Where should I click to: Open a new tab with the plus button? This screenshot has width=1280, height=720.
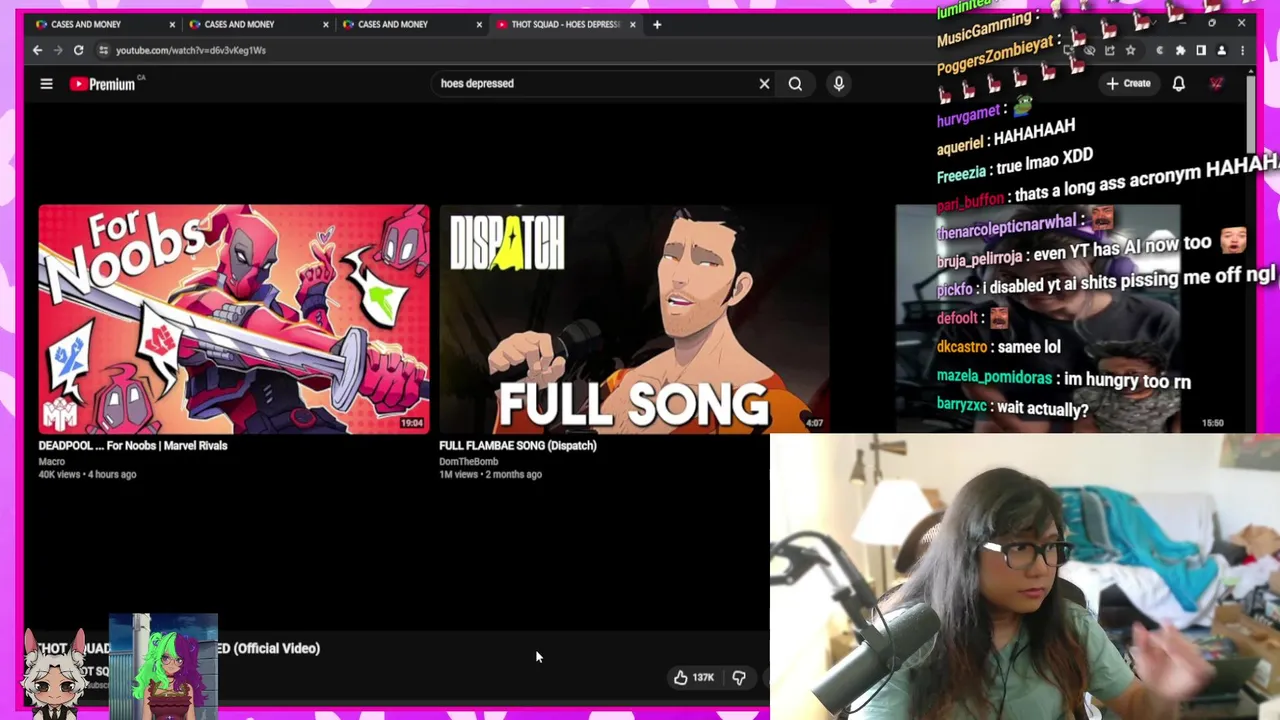[x=657, y=24]
